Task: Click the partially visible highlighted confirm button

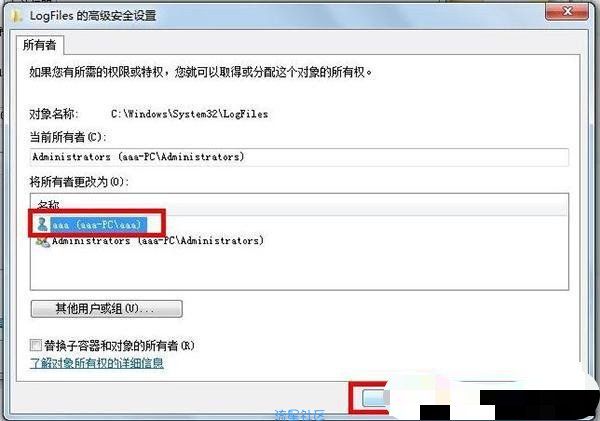Action: click(x=375, y=398)
